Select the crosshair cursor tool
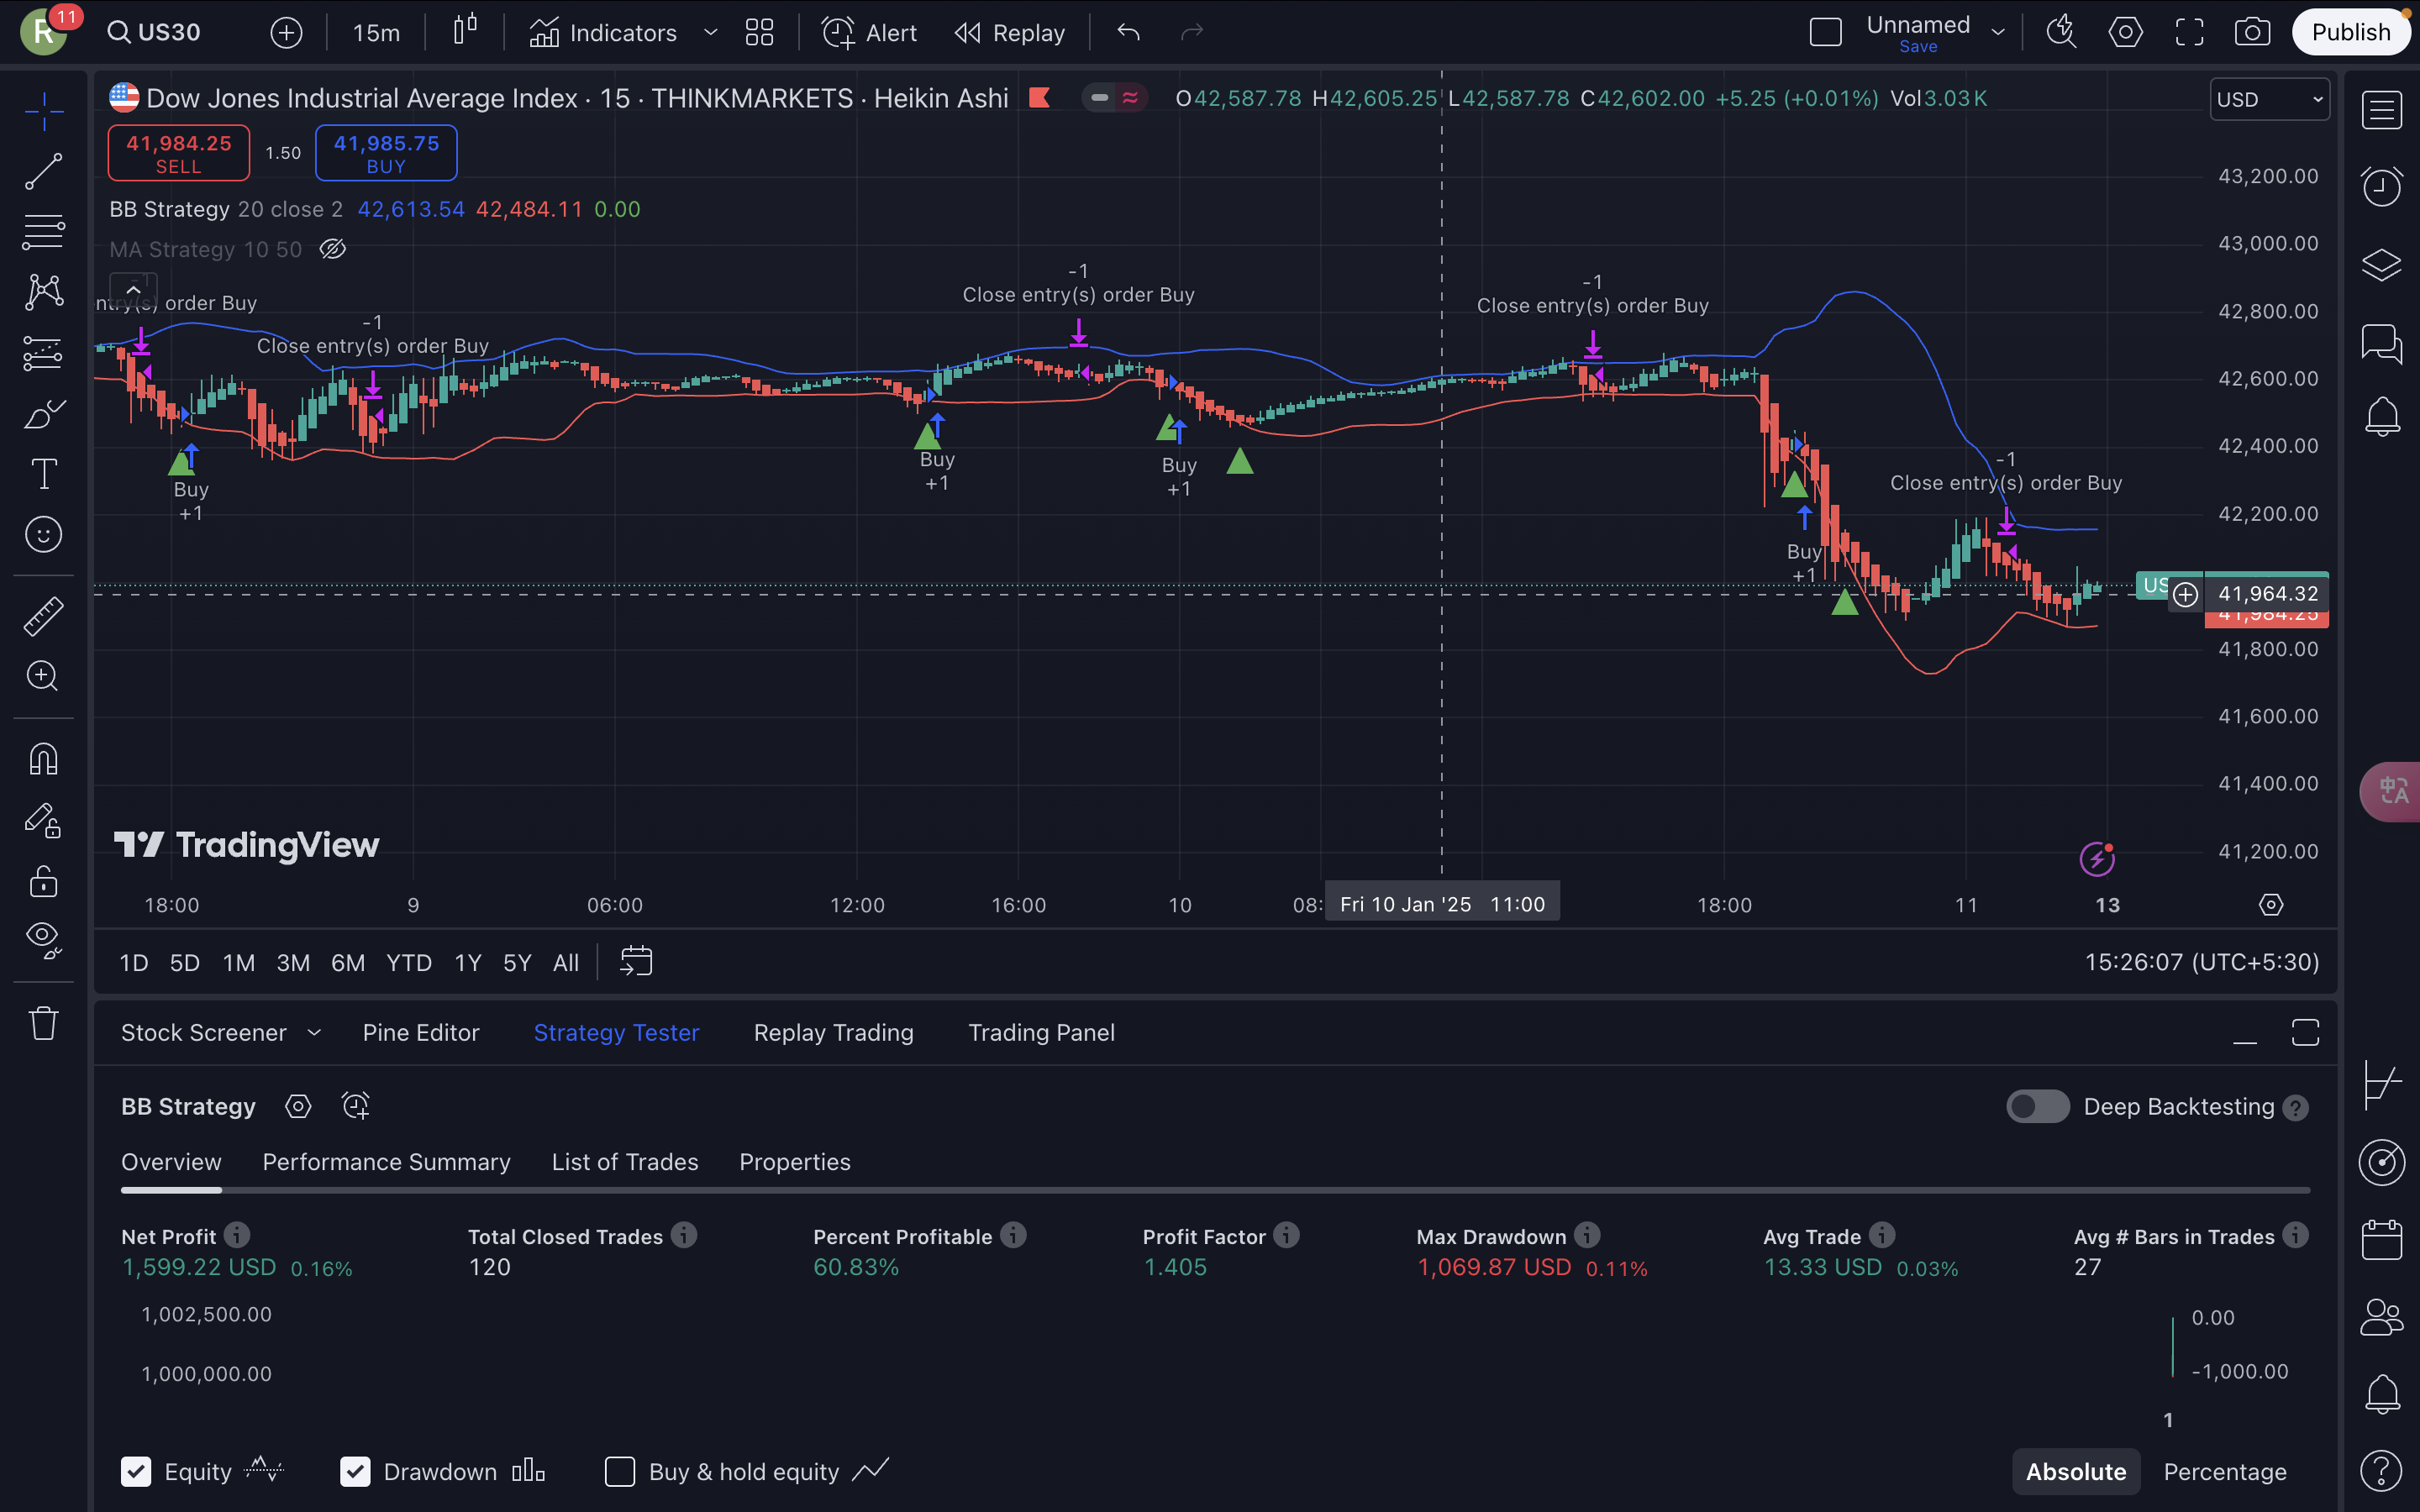 tap(44, 111)
